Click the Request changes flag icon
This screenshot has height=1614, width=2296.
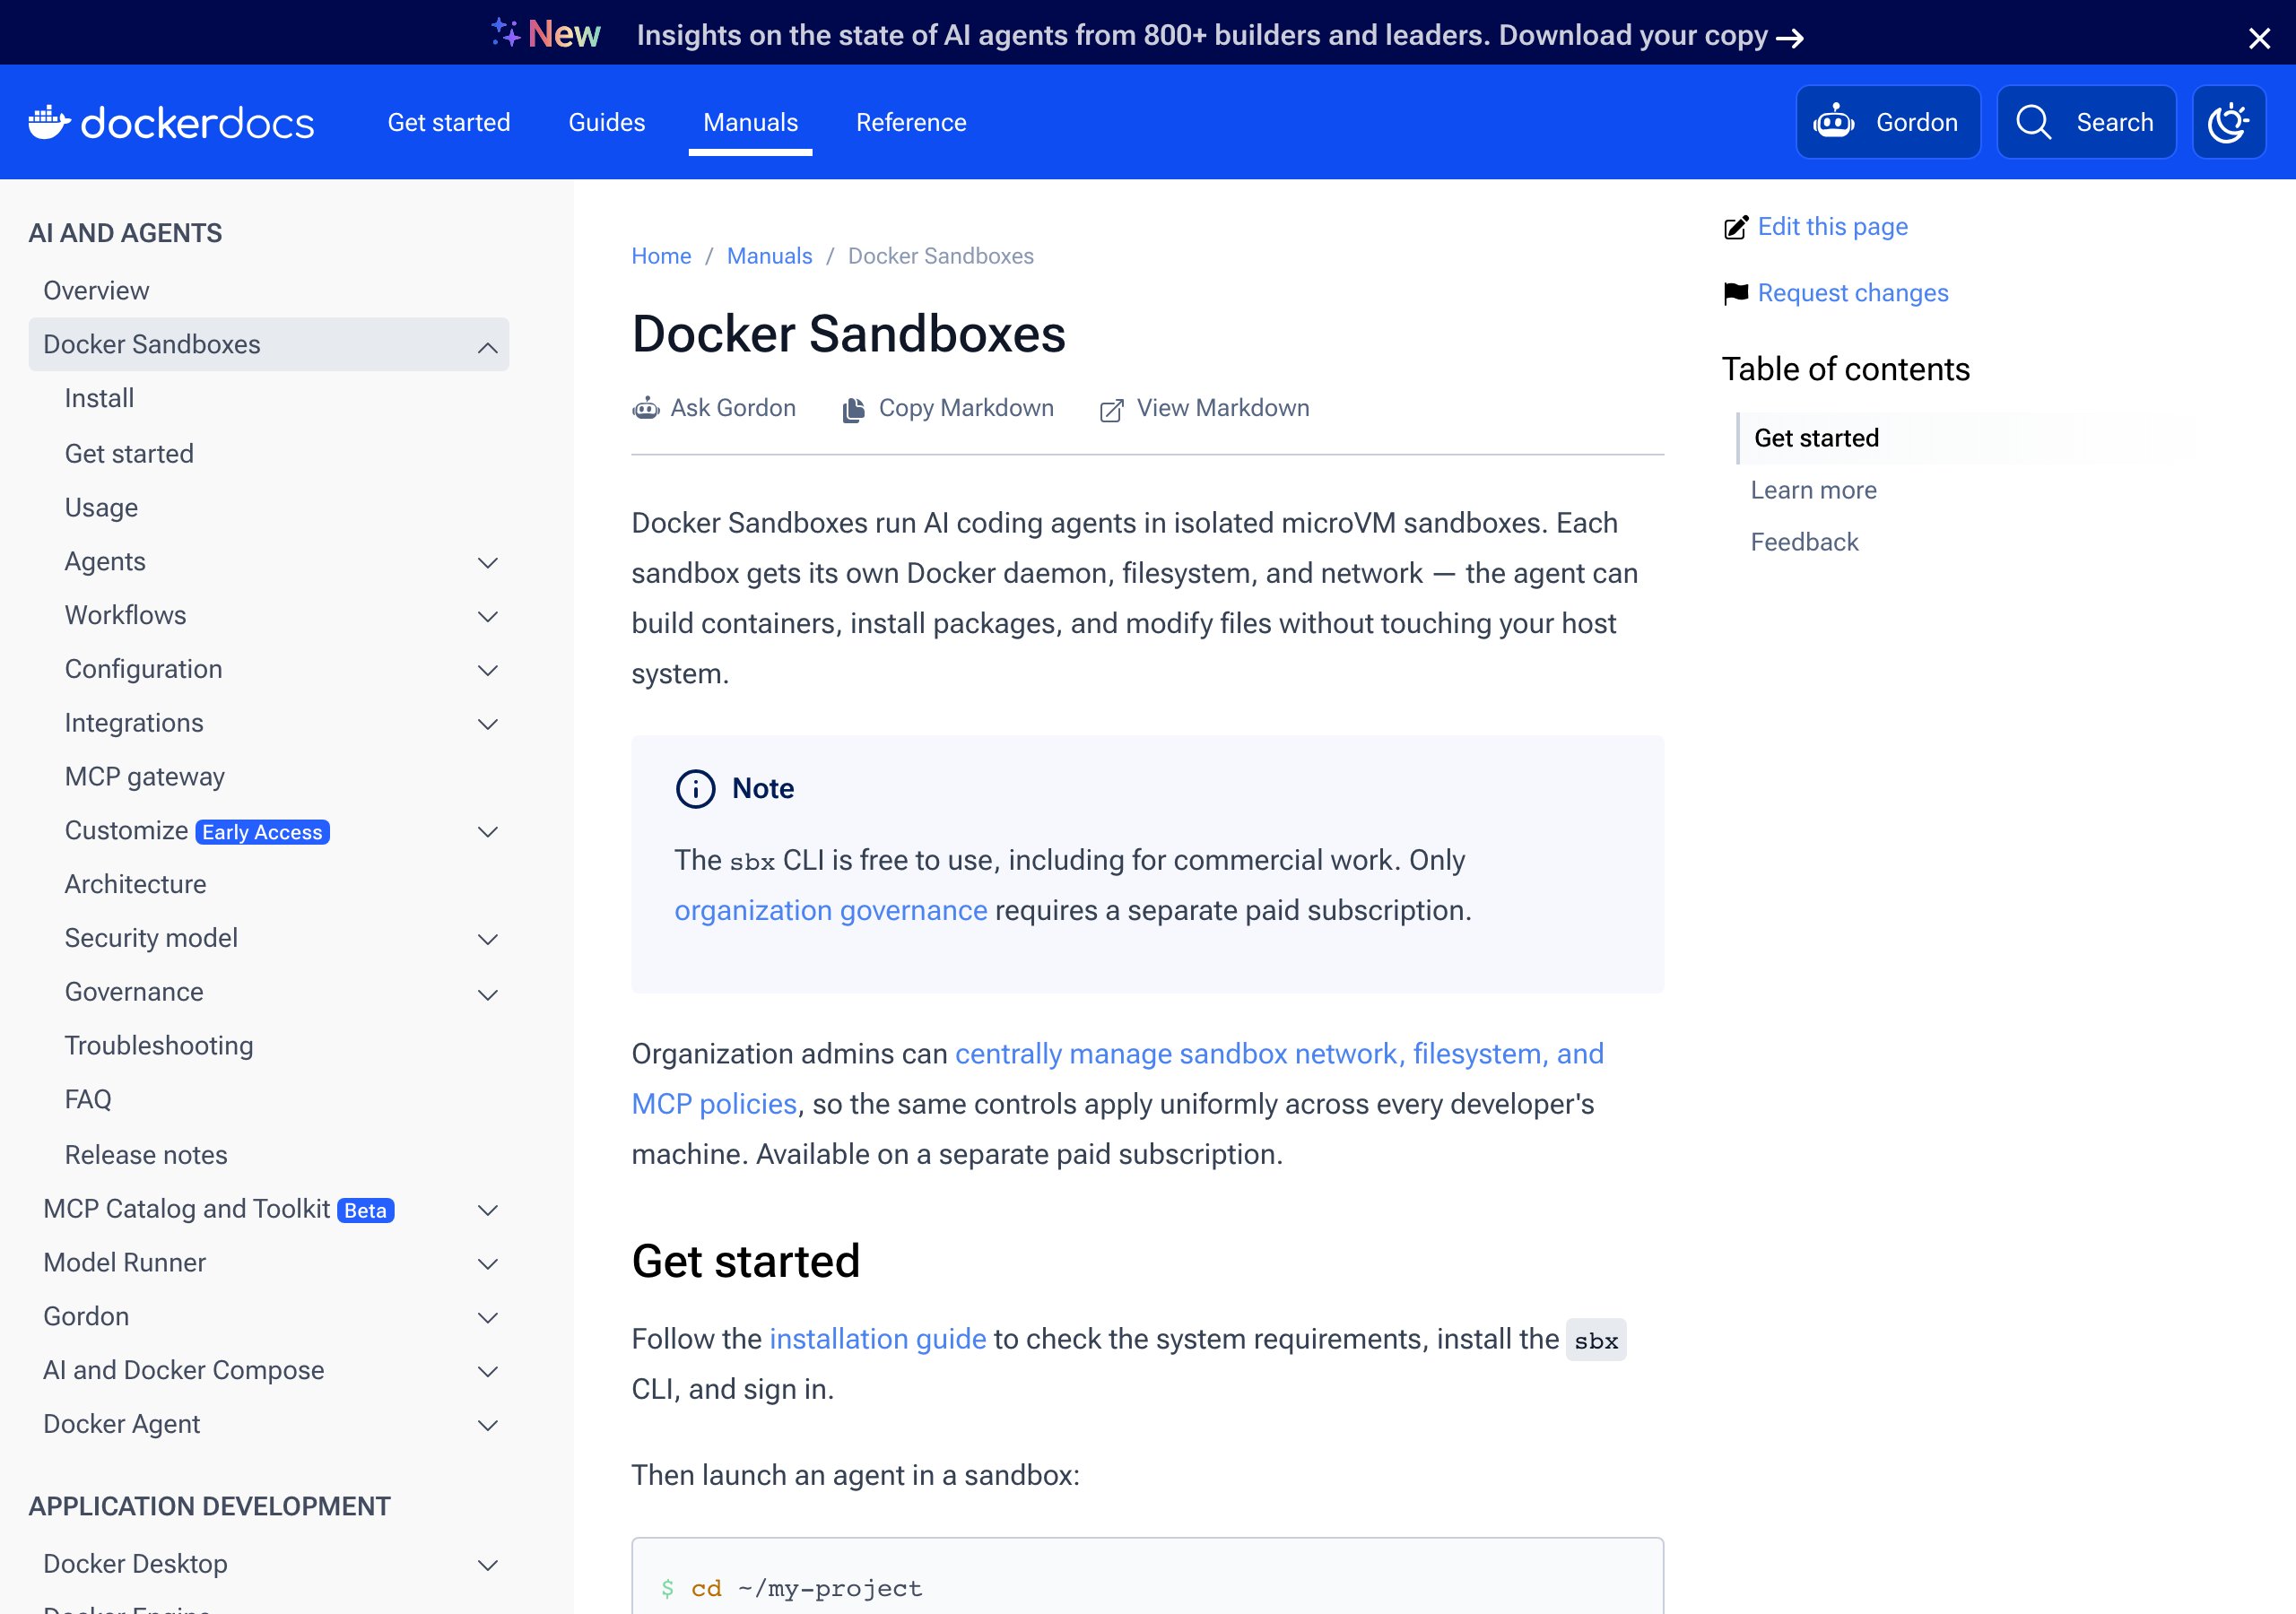1736,293
